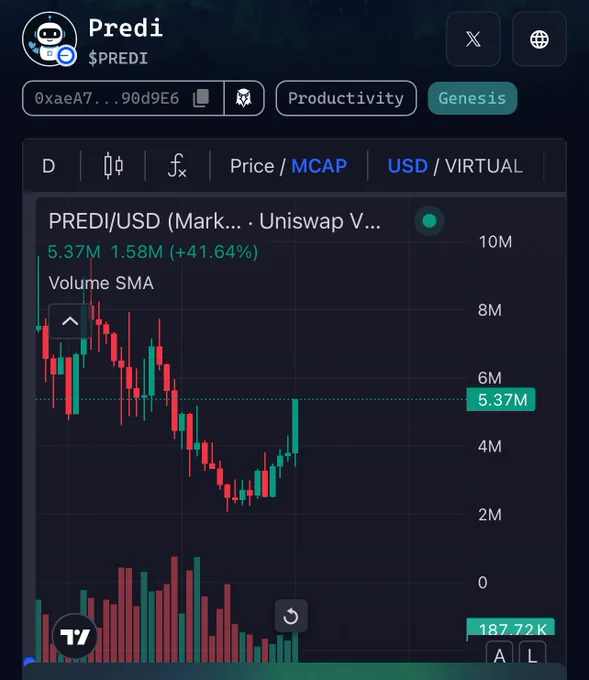Click the 5.37M current price label on axis

501,399
